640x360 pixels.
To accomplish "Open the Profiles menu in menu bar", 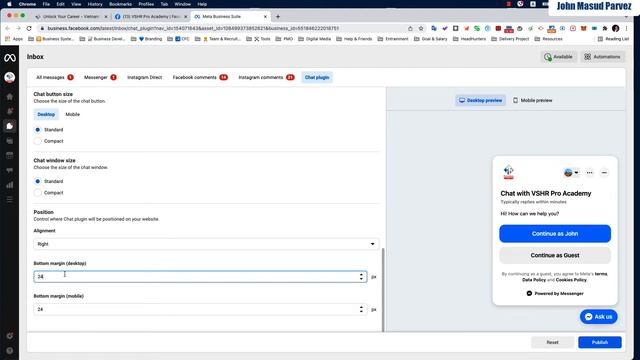I will [146, 4].
